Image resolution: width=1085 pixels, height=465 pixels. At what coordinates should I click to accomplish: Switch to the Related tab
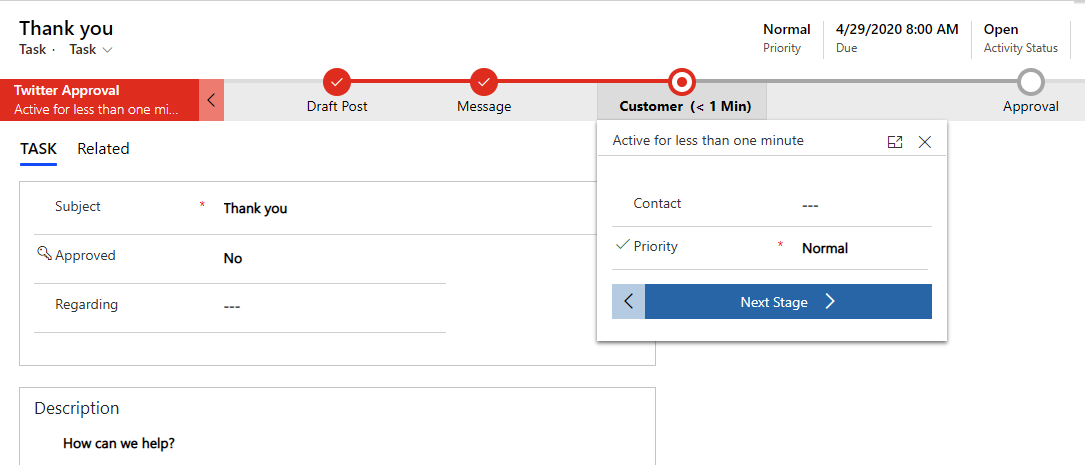tap(103, 149)
